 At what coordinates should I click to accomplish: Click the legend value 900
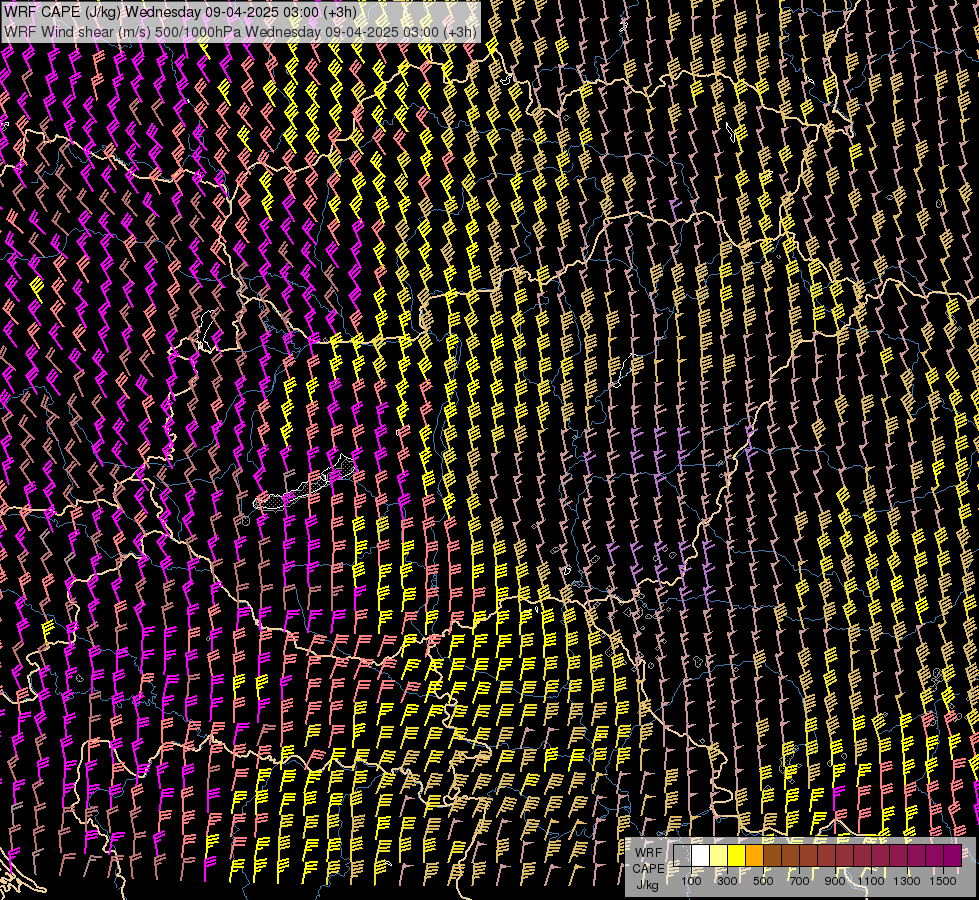[835, 881]
